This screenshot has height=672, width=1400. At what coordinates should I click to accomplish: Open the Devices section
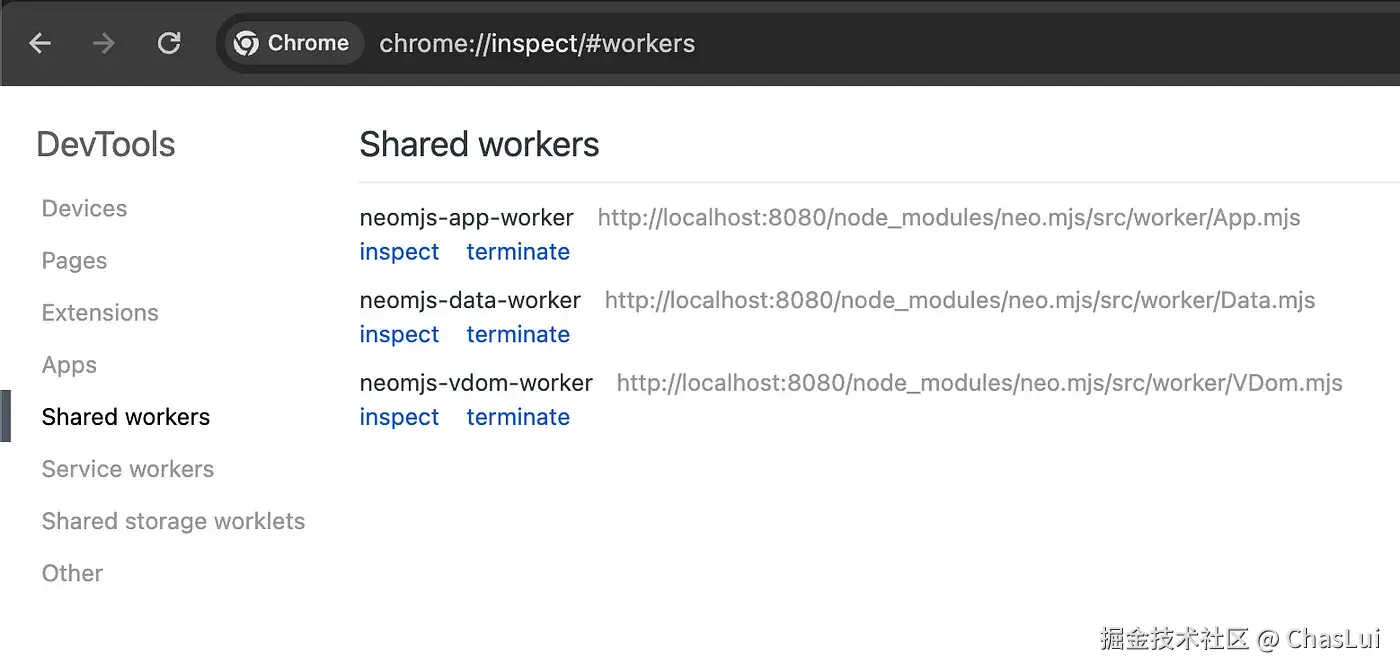tap(84, 209)
